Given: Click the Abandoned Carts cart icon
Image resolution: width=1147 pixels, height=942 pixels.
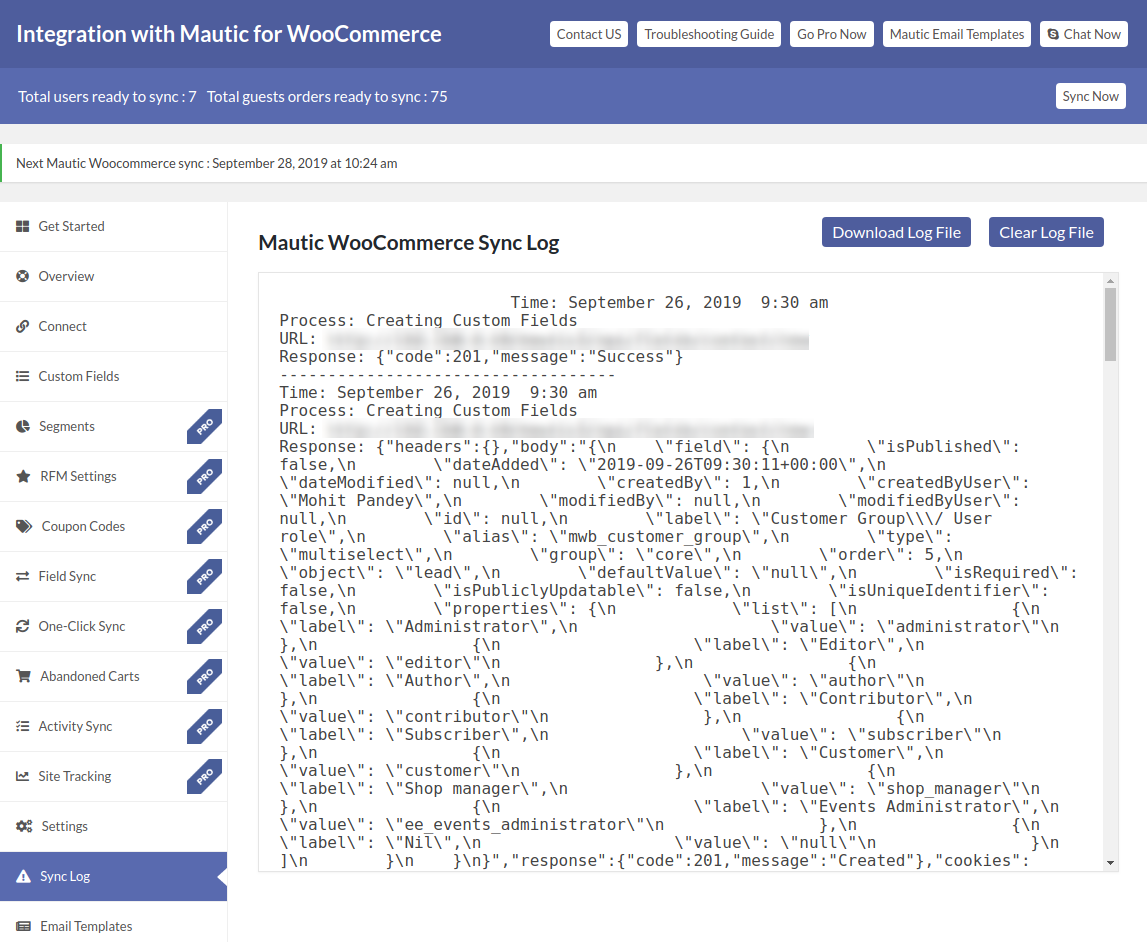Looking at the screenshot, I should 23,677.
